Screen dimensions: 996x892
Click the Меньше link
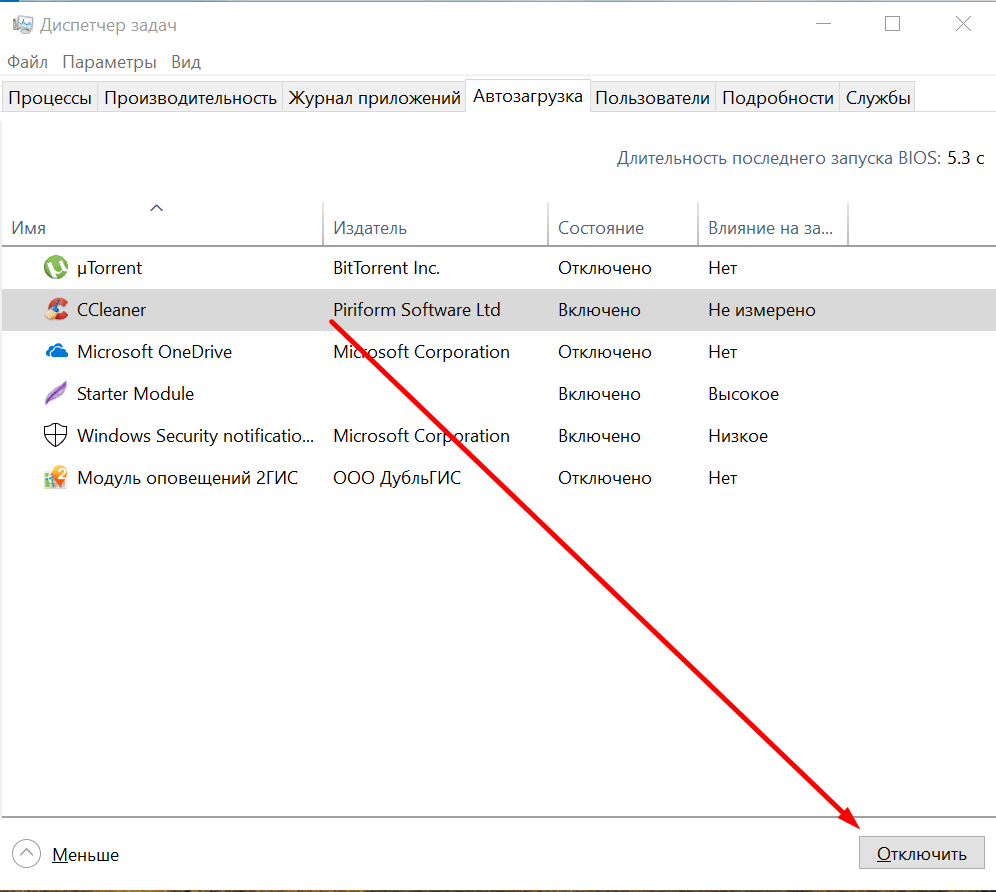85,855
